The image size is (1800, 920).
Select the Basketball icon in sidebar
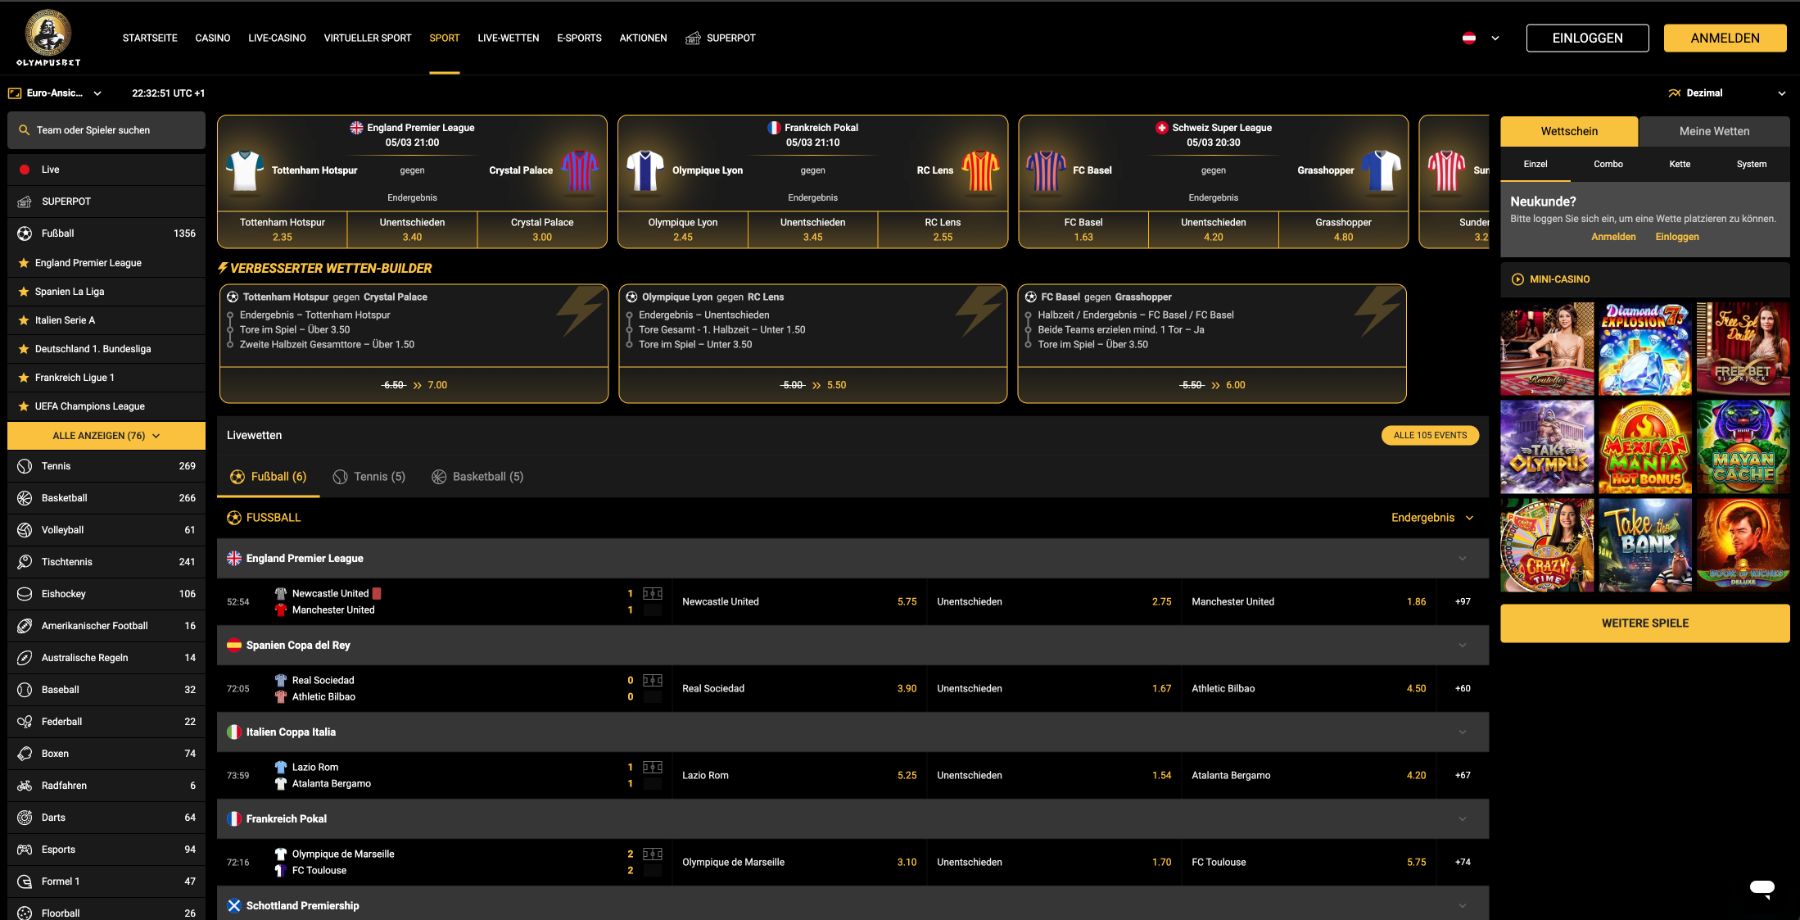pyautogui.click(x=25, y=498)
